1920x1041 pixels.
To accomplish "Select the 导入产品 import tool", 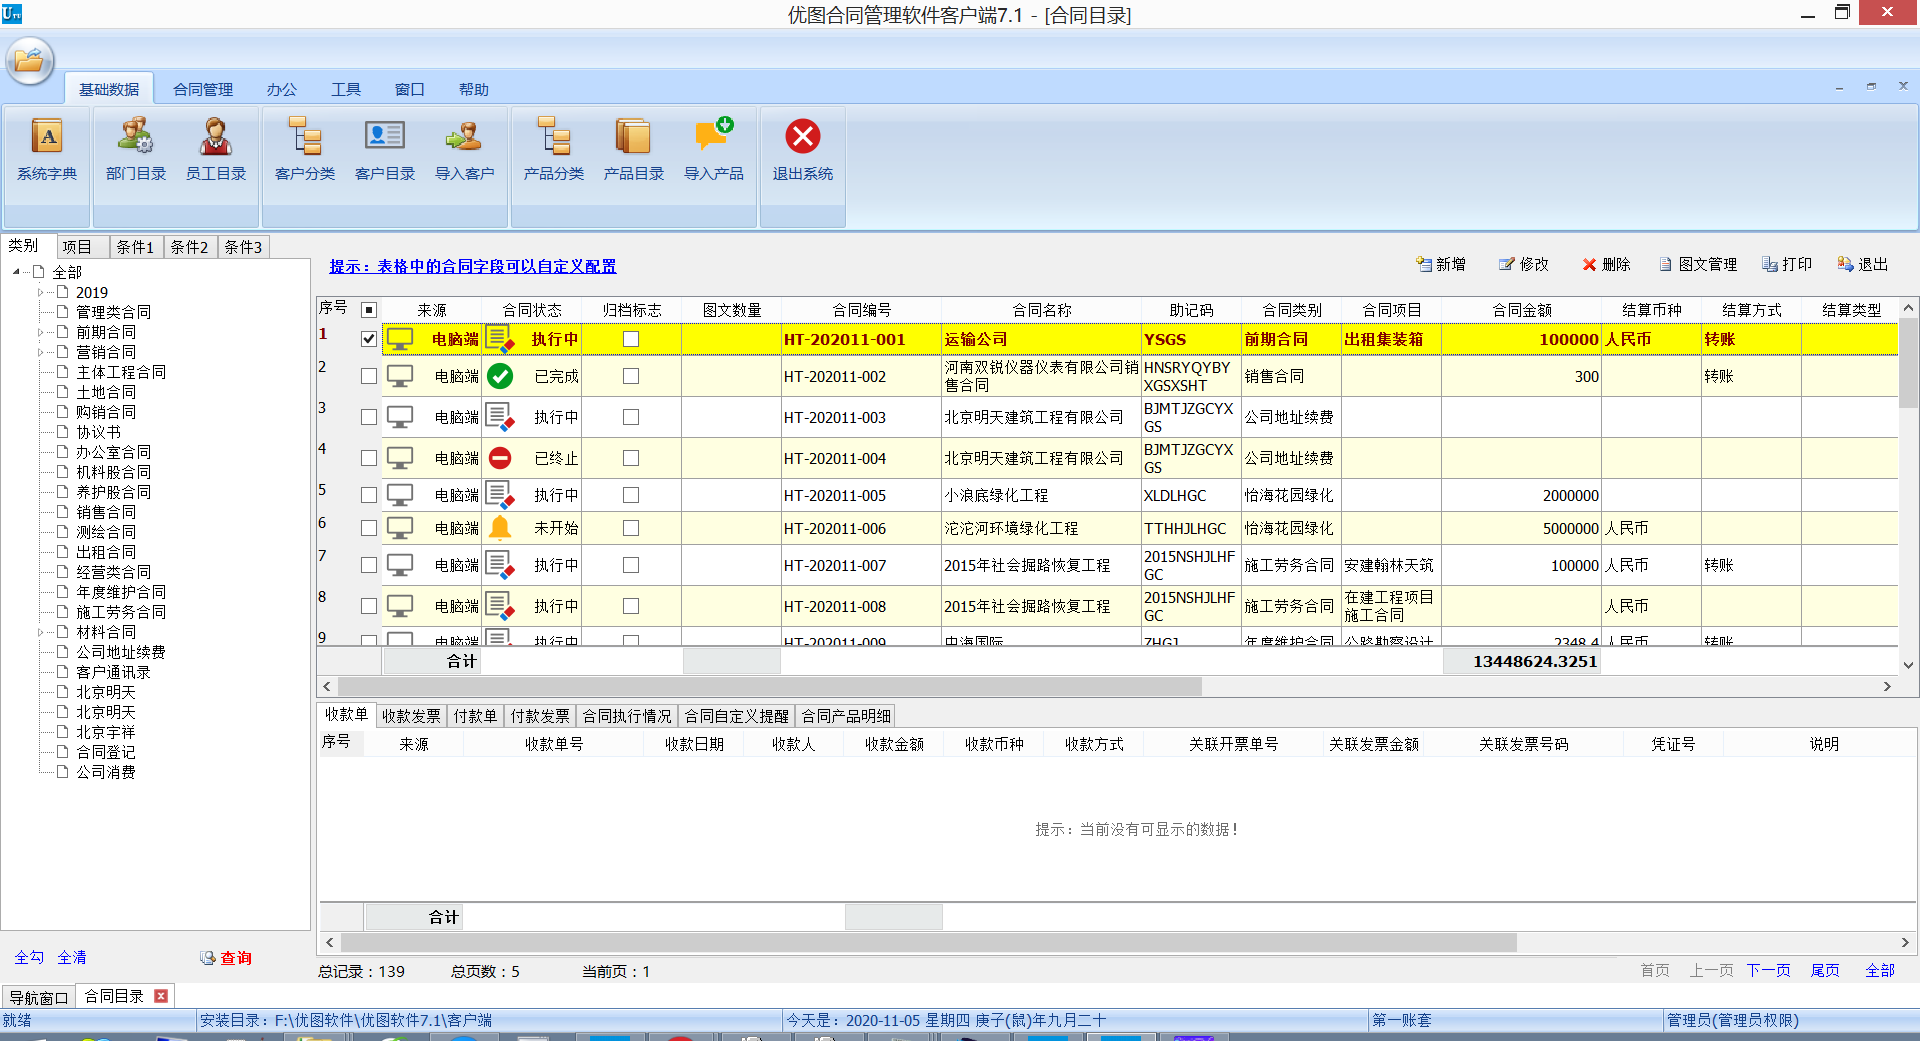I will click(714, 150).
